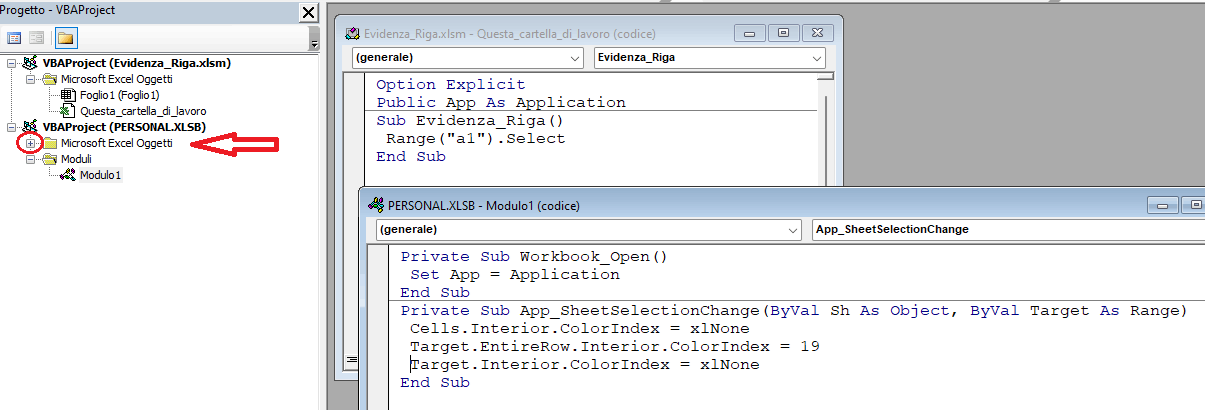
Task: Click 'Private Sub Workbook_Open()' line
Action: click(533, 257)
